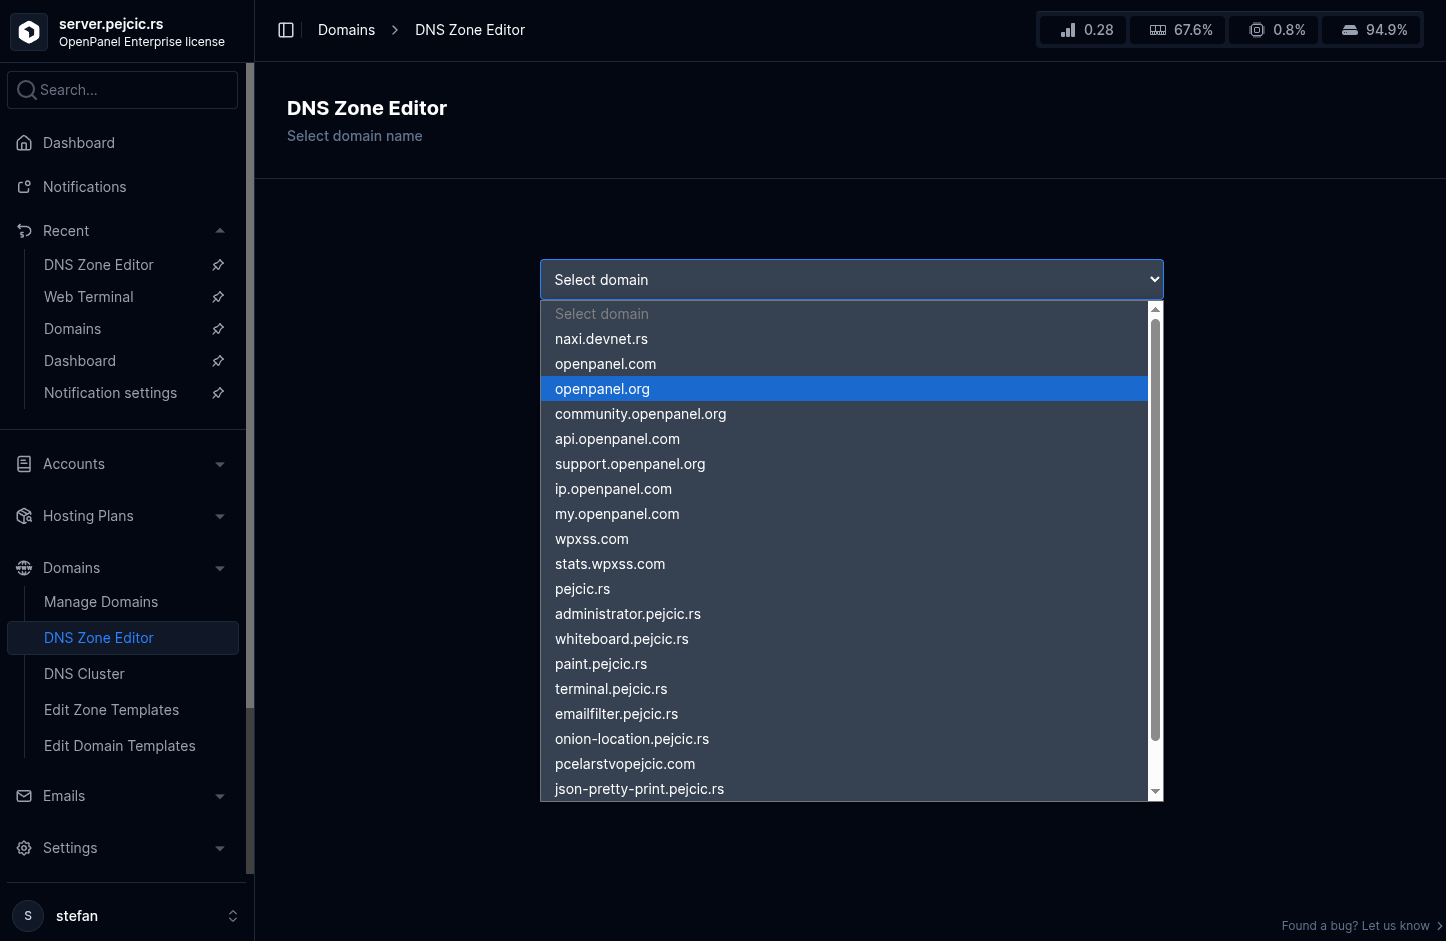Screen dimensions: 1446x941
Task: Select openpanel.org domain
Action: pyautogui.click(x=844, y=389)
